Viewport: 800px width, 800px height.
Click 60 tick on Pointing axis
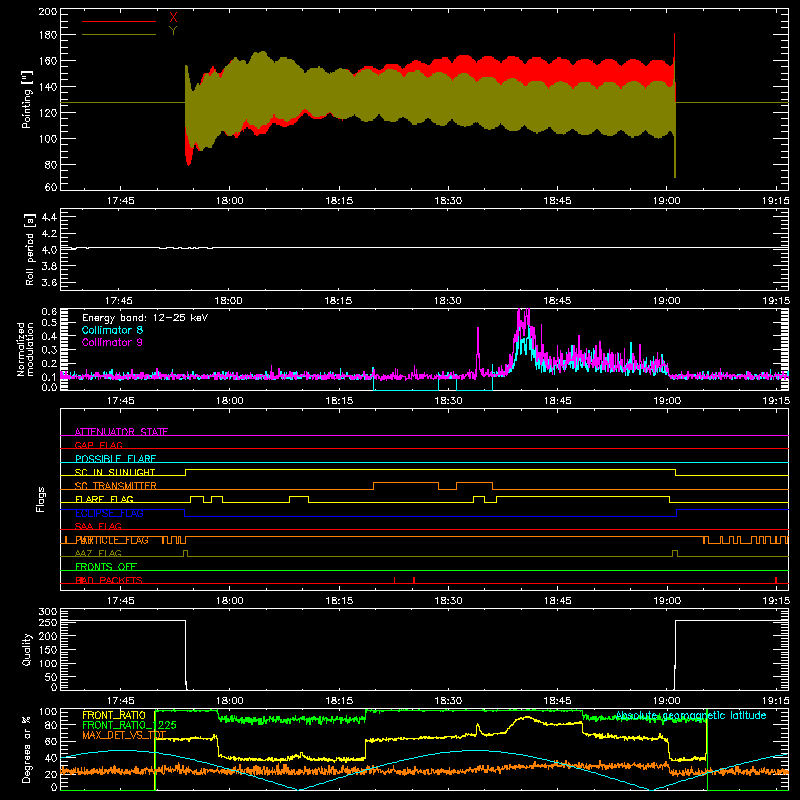click(x=51, y=187)
